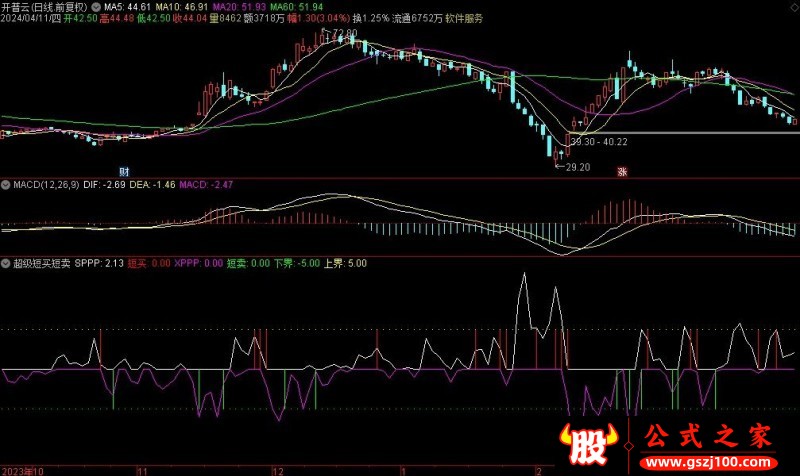This screenshot has width=800, height=476.
Task: Jump to month 12 on the time axis
Action: (x=278, y=471)
